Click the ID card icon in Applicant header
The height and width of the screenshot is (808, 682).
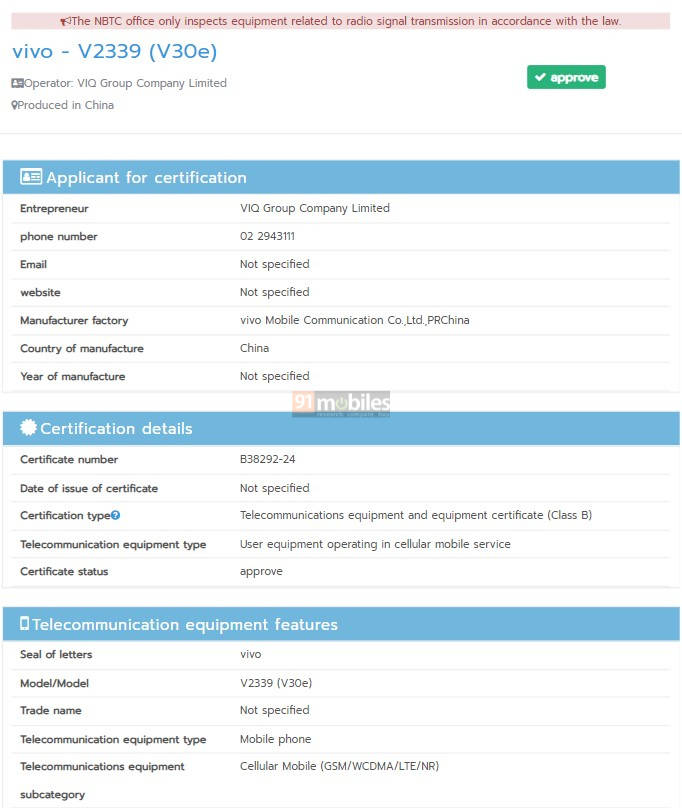click(x=31, y=177)
